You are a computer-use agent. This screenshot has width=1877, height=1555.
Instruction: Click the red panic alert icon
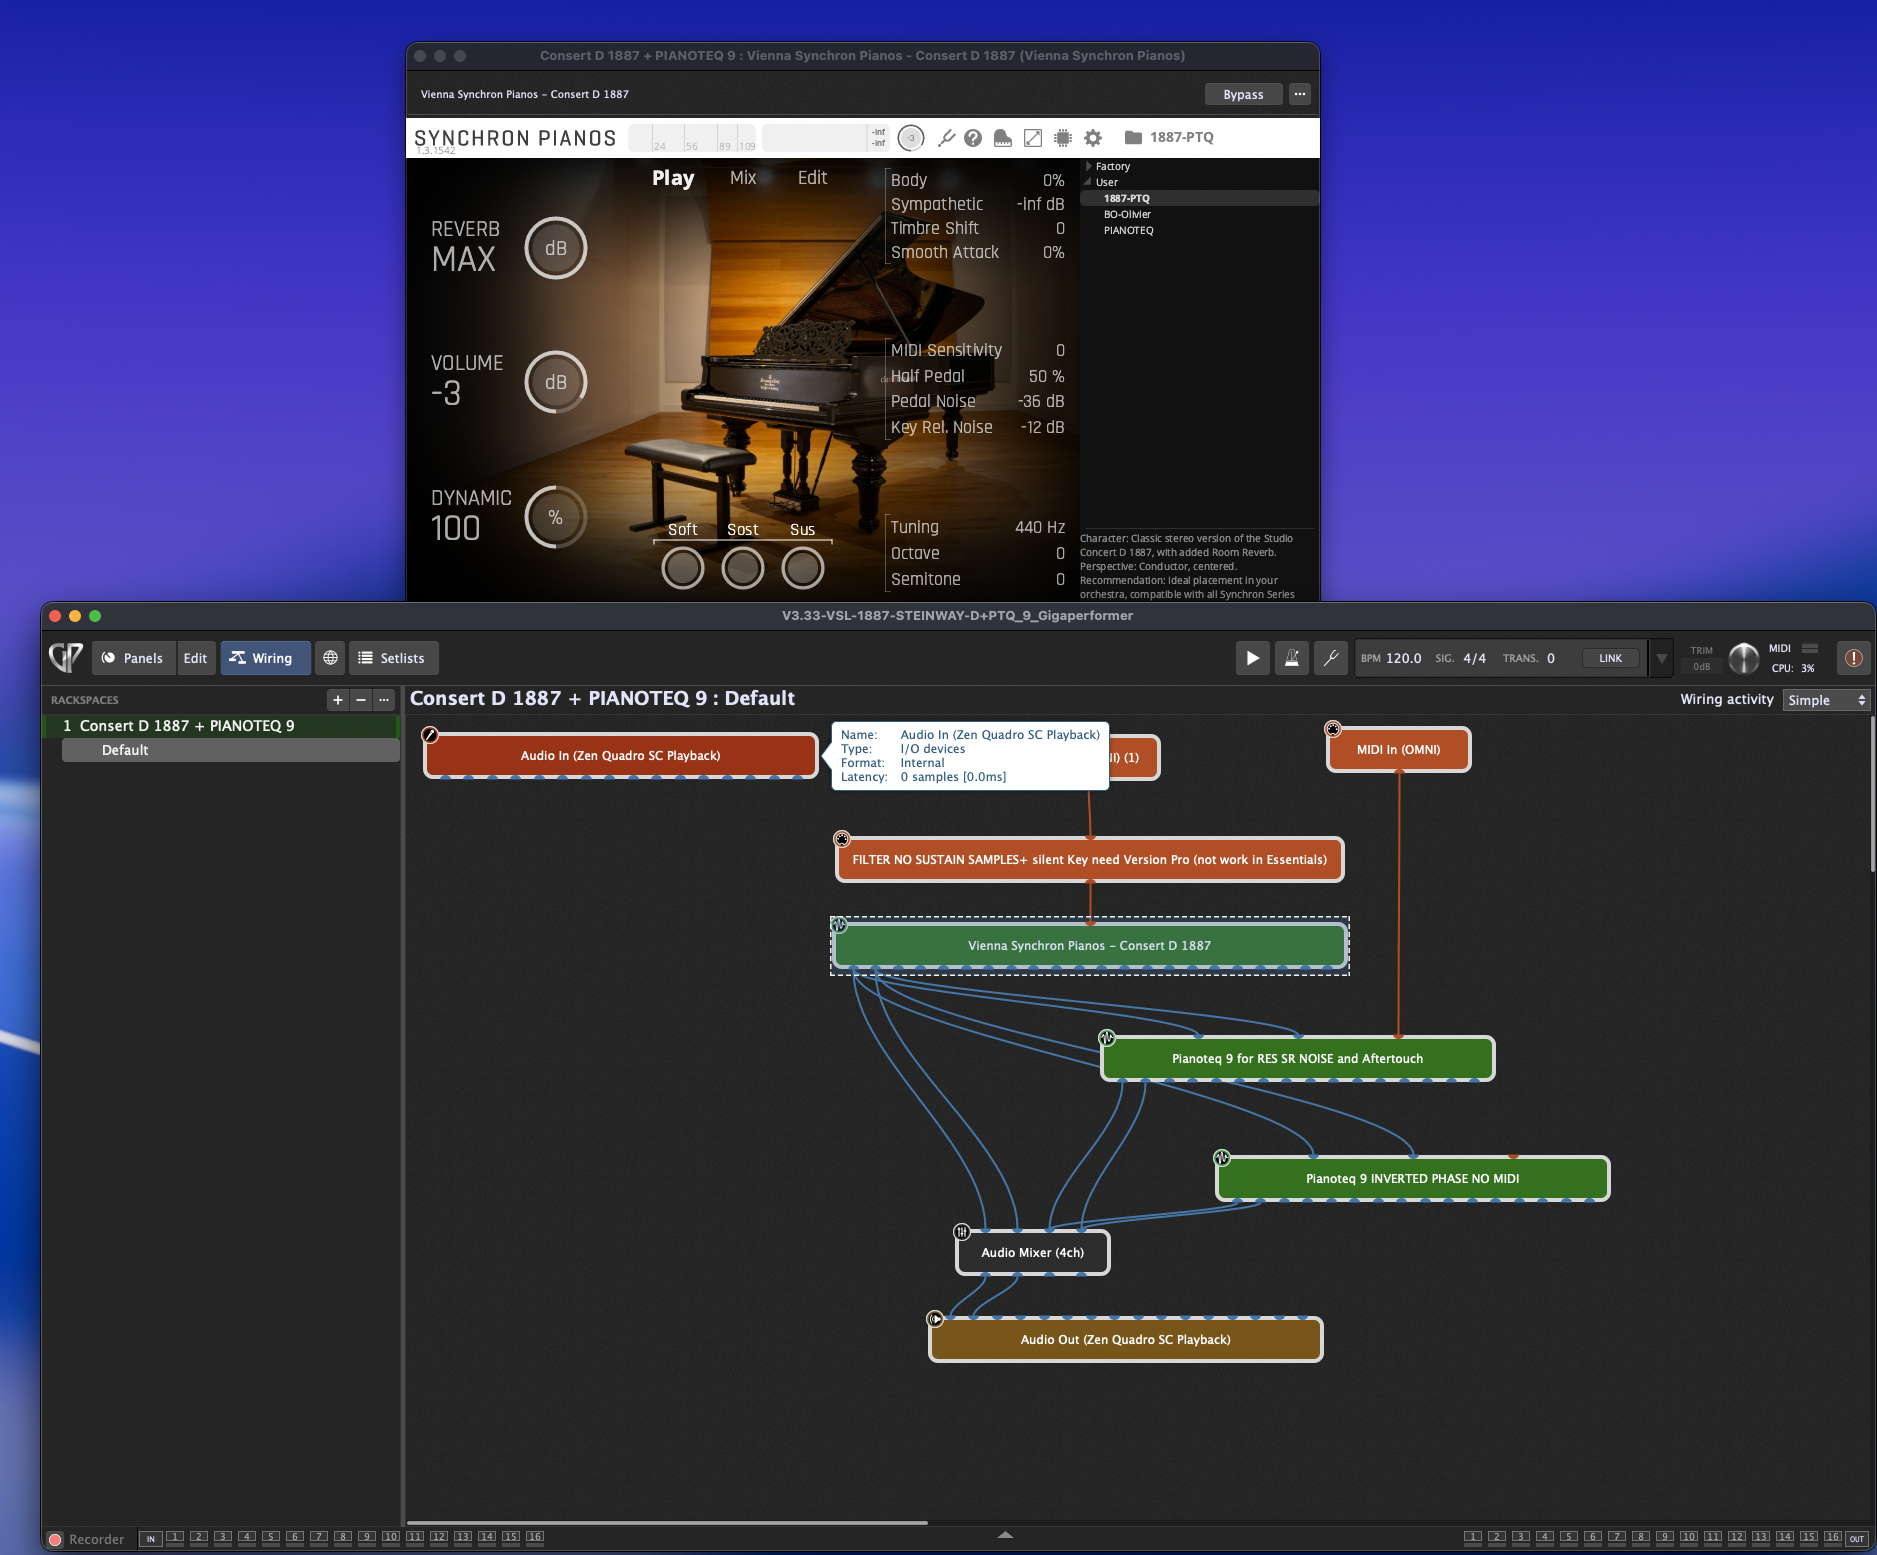[x=1853, y=658]
